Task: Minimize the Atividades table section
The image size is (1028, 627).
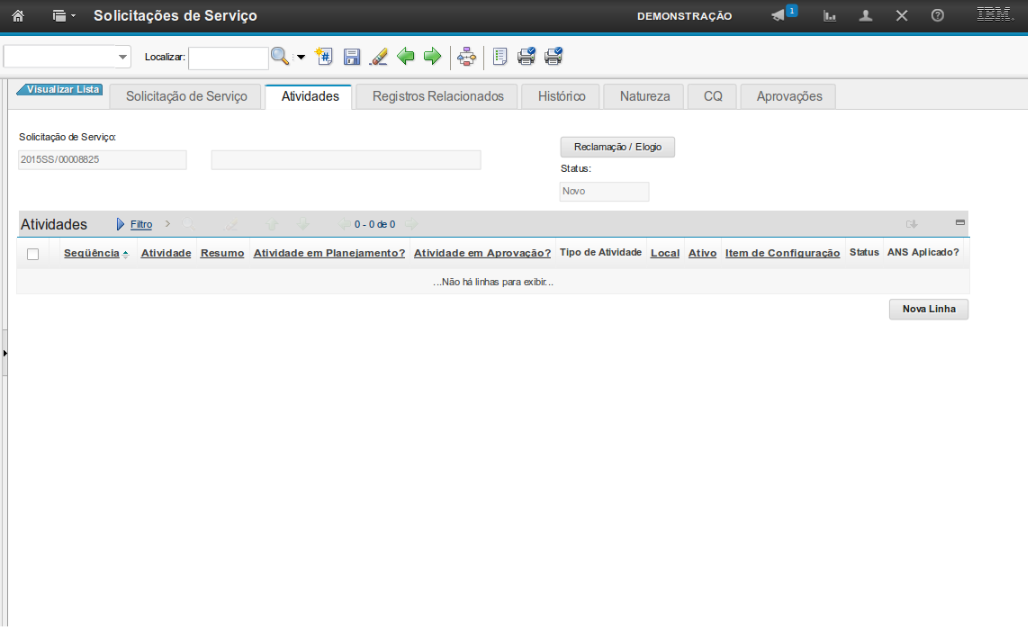Action: [960, 222]
